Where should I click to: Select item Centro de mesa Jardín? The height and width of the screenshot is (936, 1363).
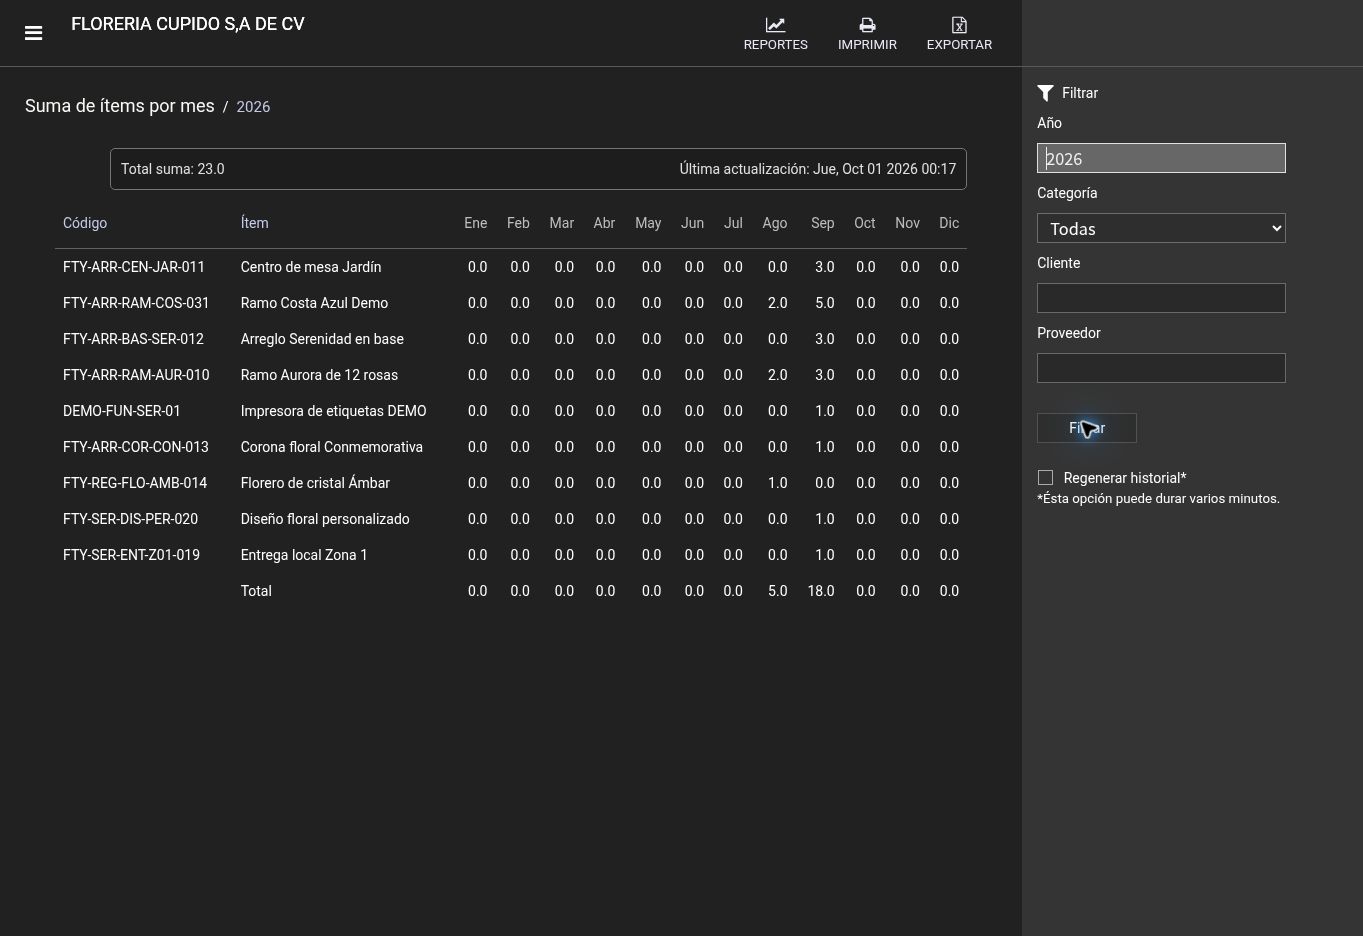311,267
